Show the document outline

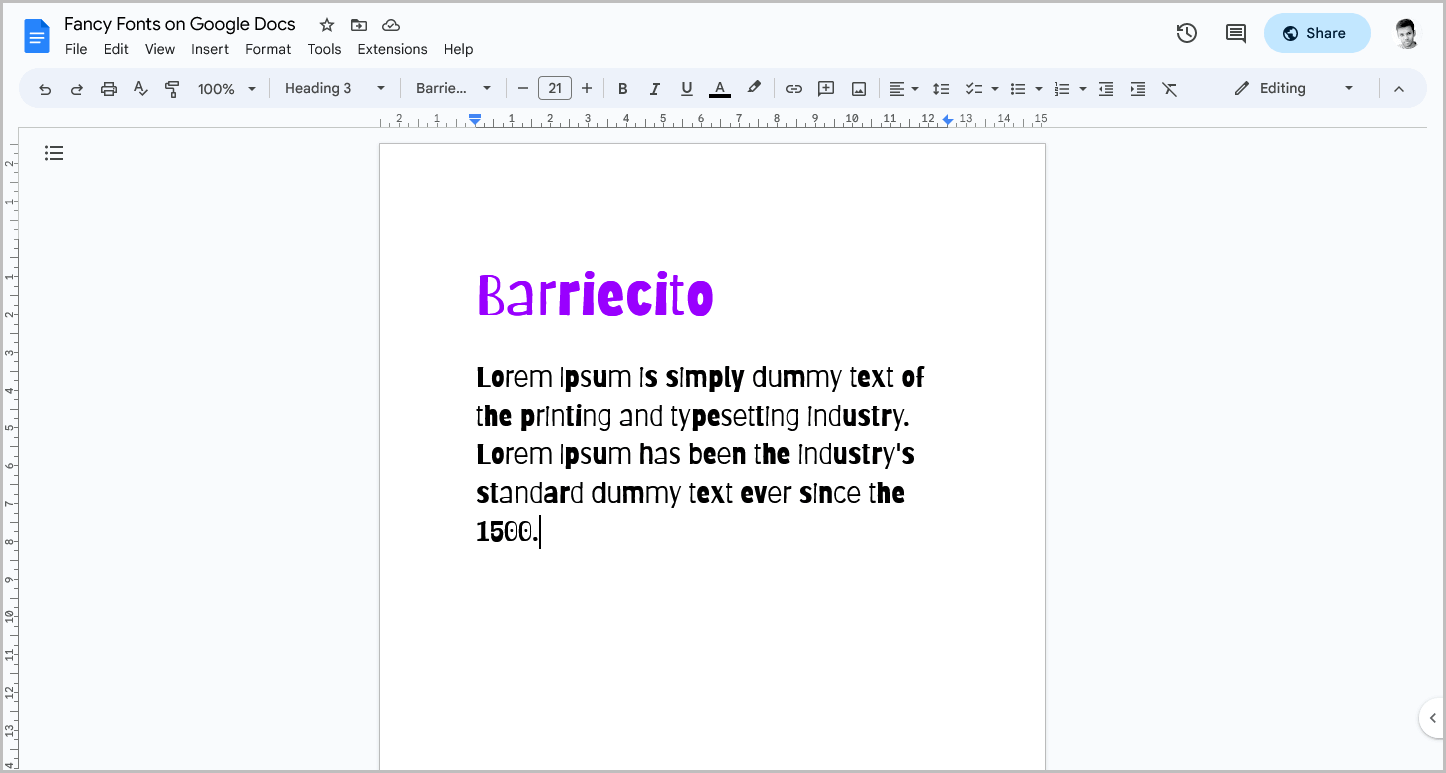[x=54, y=152]
